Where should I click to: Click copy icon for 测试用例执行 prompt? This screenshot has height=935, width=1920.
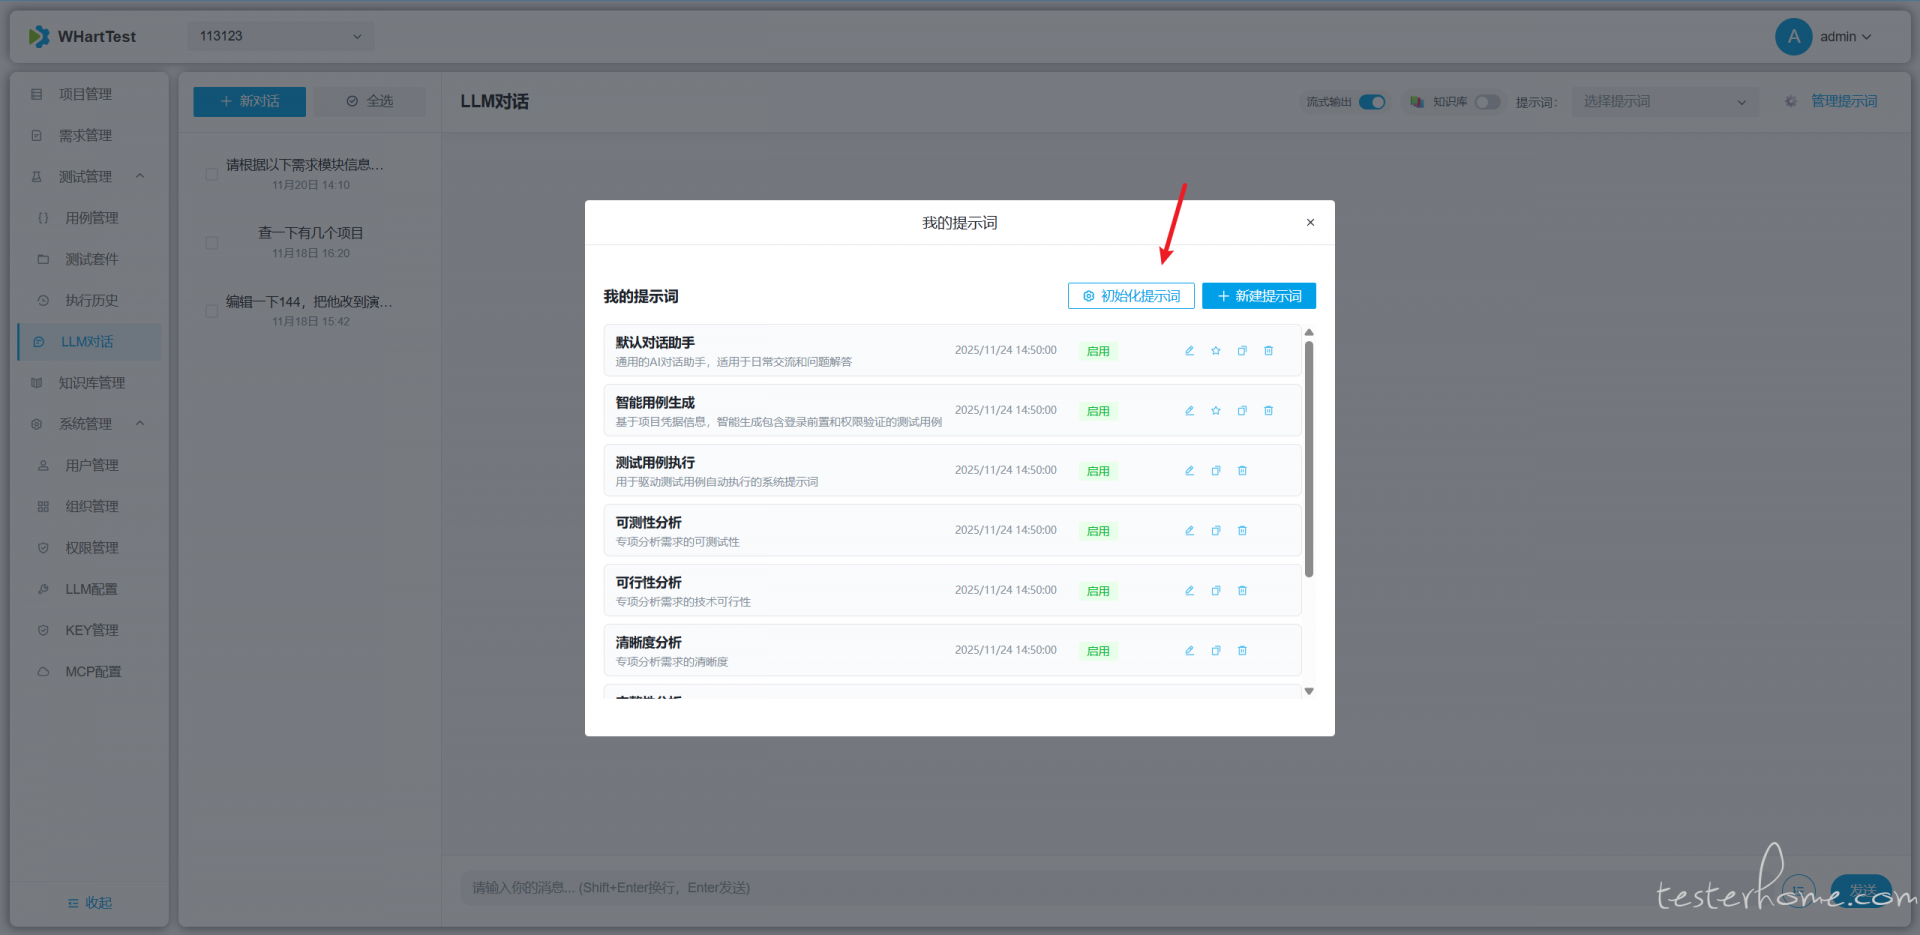click(x=1215, y=471)
